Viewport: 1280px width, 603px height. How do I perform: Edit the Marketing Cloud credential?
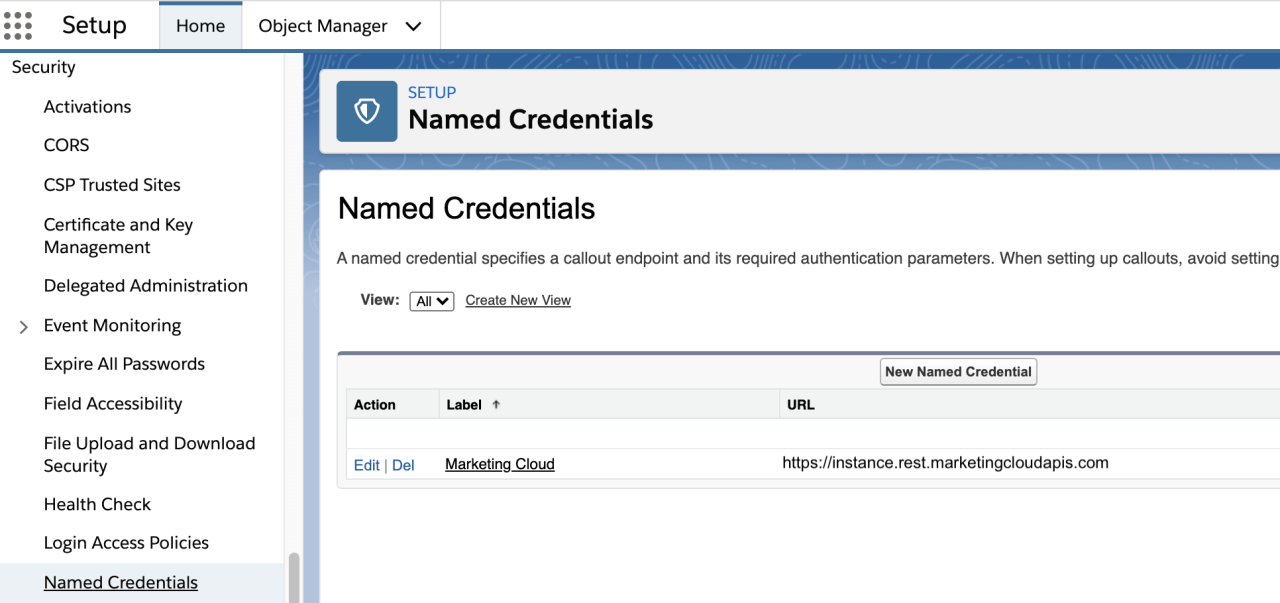click(367, 465)
